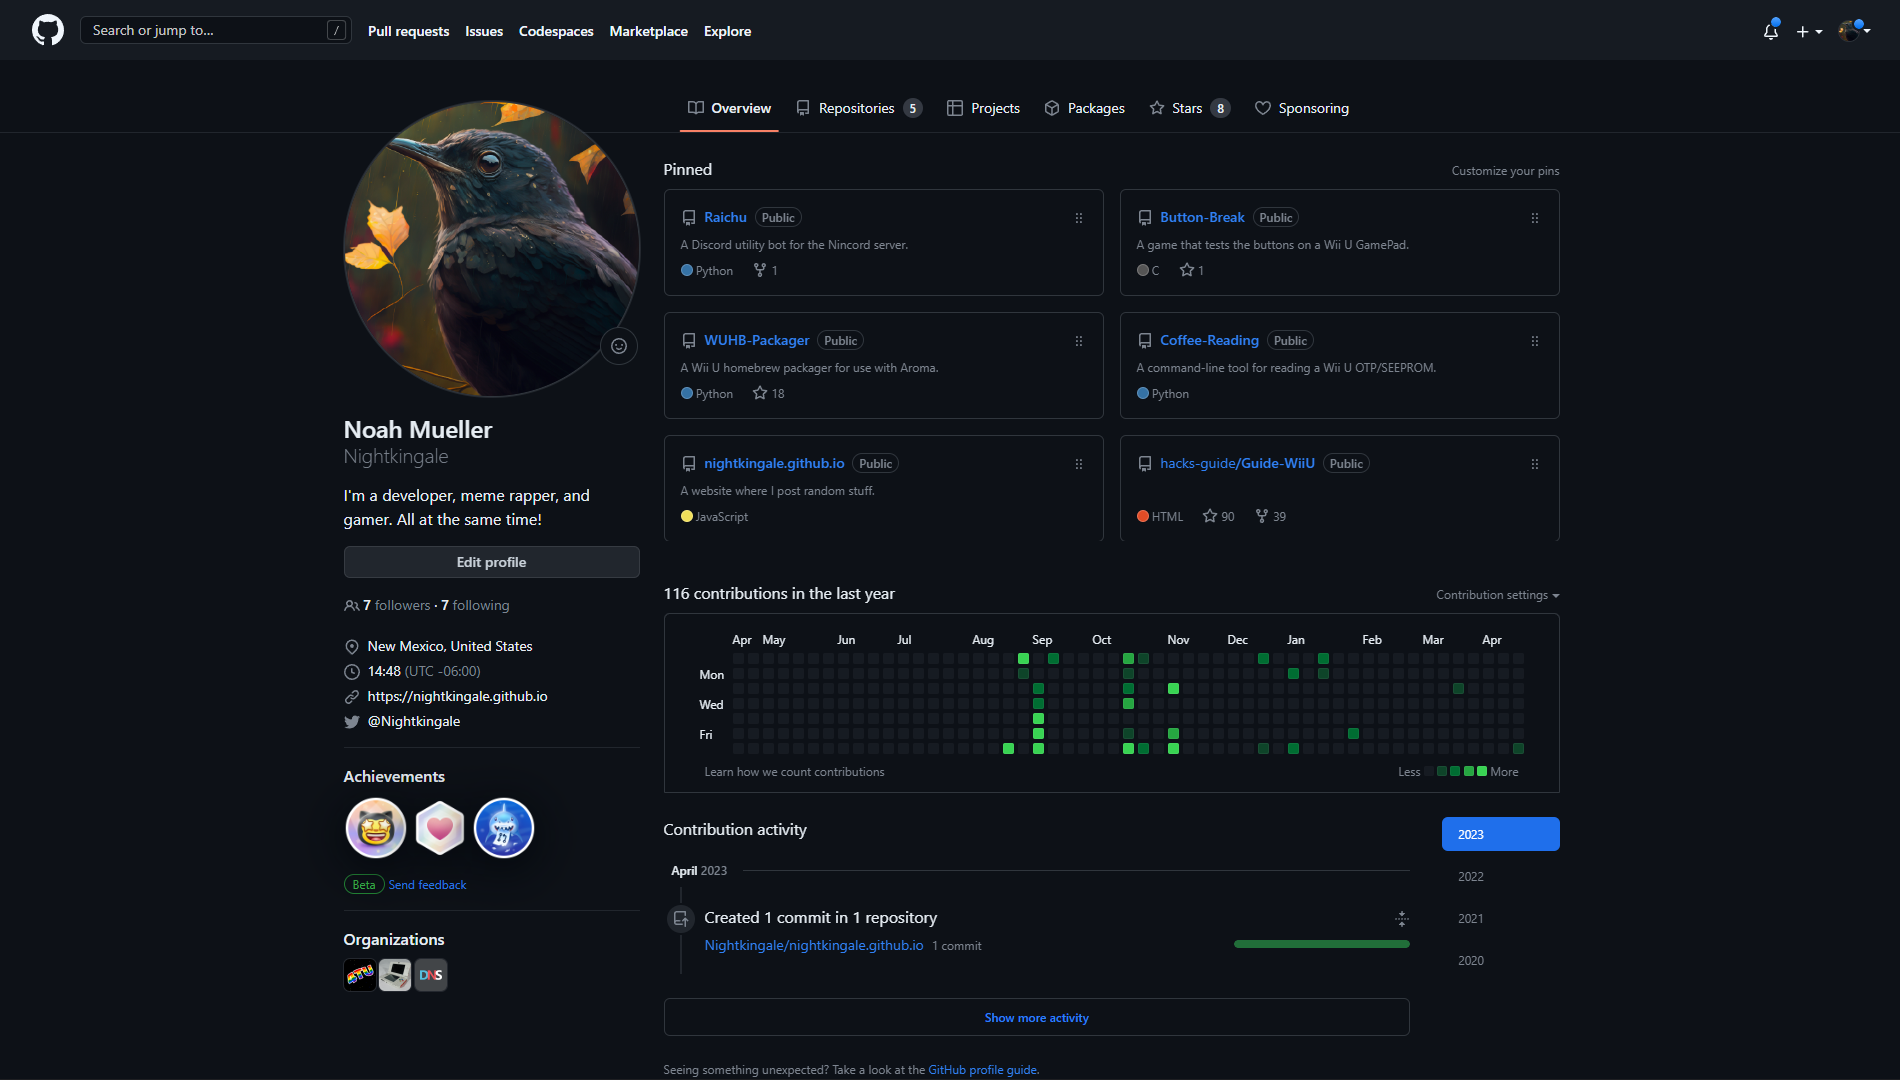
Task: Click the grip dots on the Coffee-Reading card
Action: (x=1534, y=341)
